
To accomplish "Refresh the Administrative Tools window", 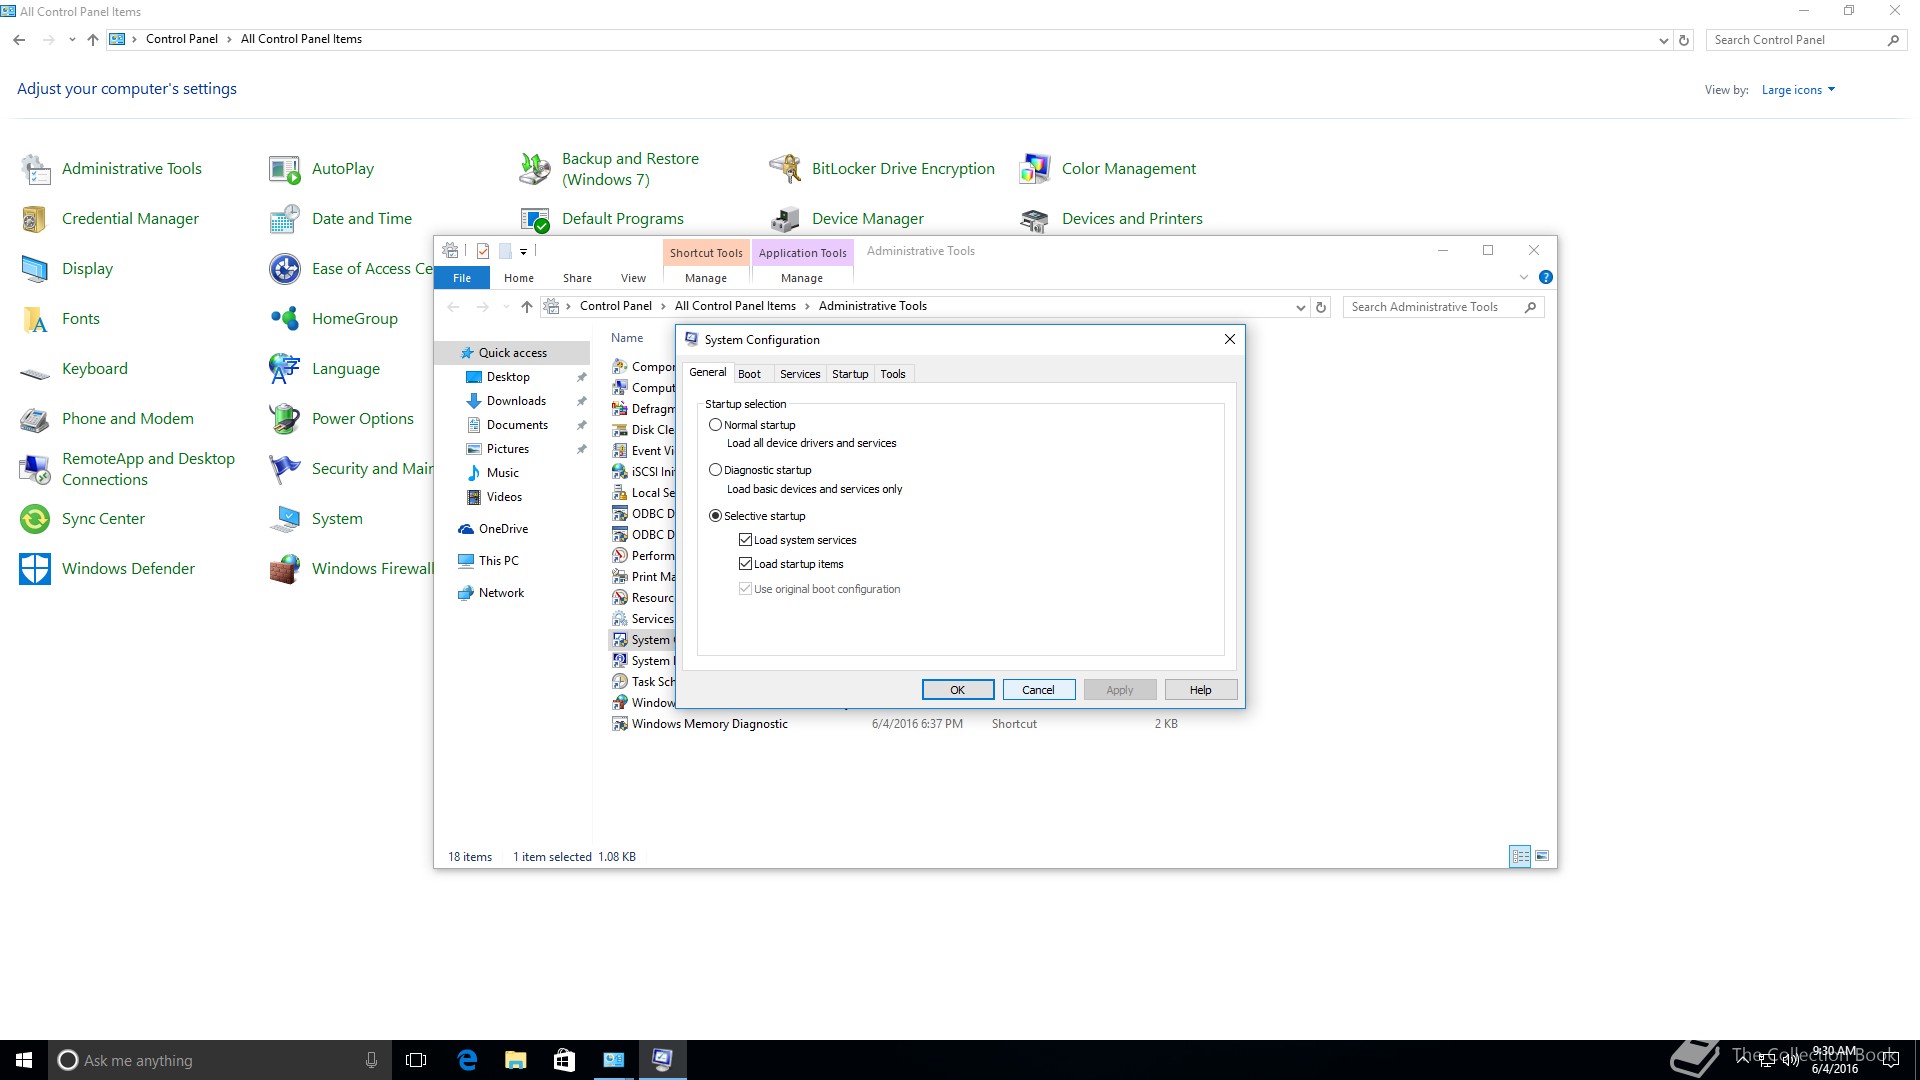I will 1321,307.
